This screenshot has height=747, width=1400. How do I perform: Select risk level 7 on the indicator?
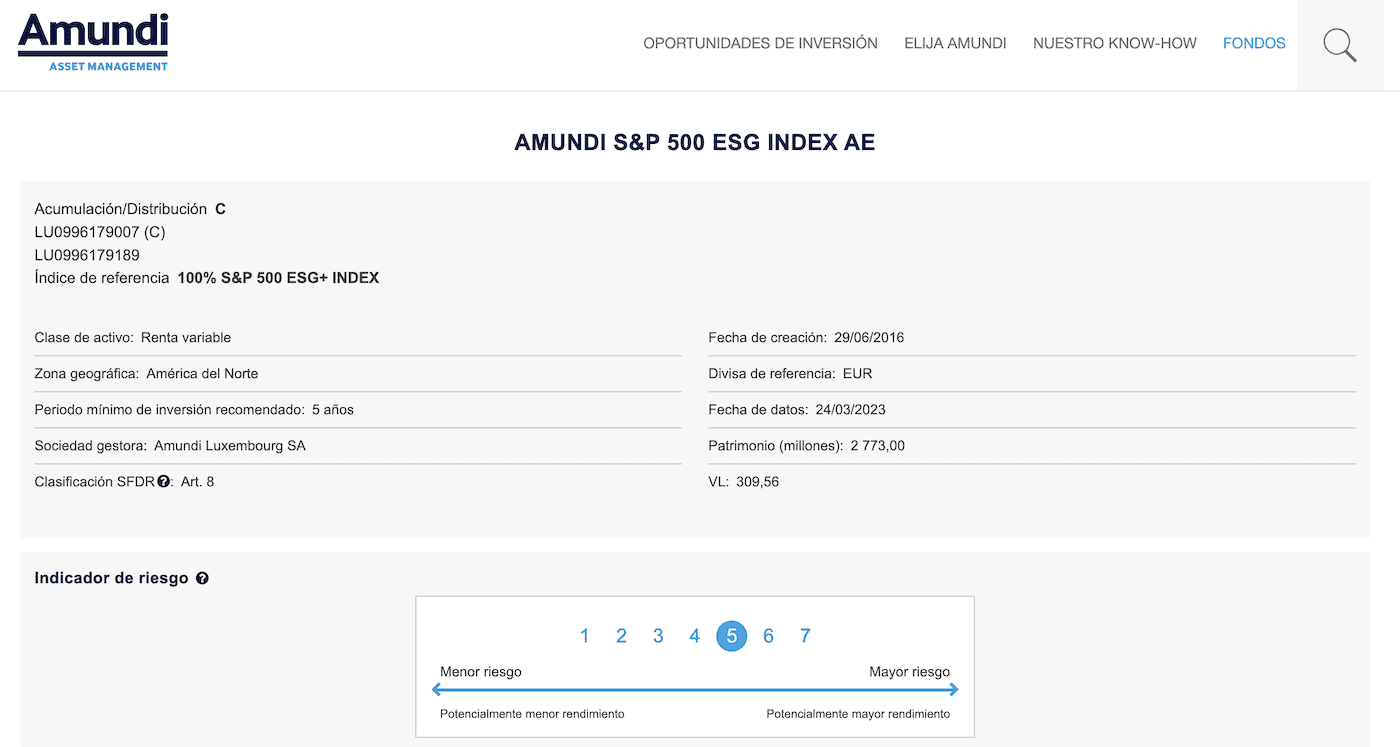pos(805,636)
